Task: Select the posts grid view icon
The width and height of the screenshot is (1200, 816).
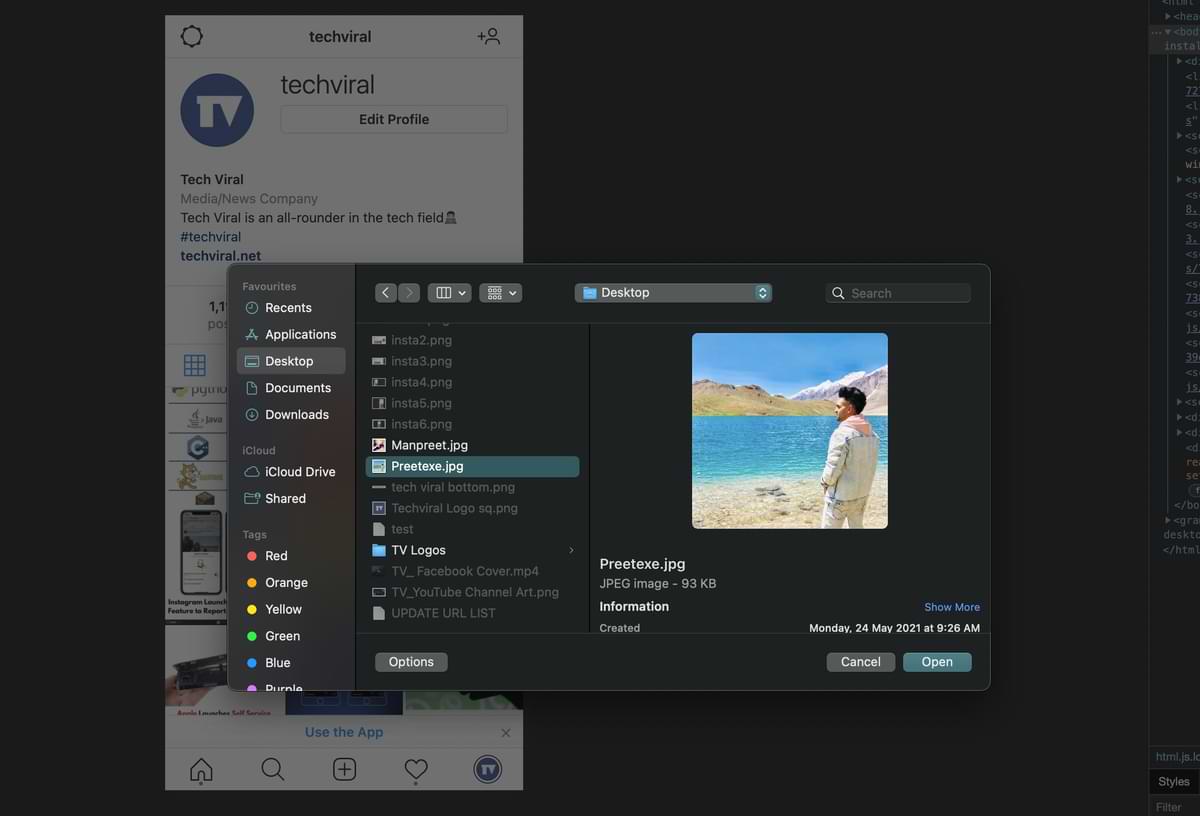Action: pyautogui.click(x=195, y=365)
